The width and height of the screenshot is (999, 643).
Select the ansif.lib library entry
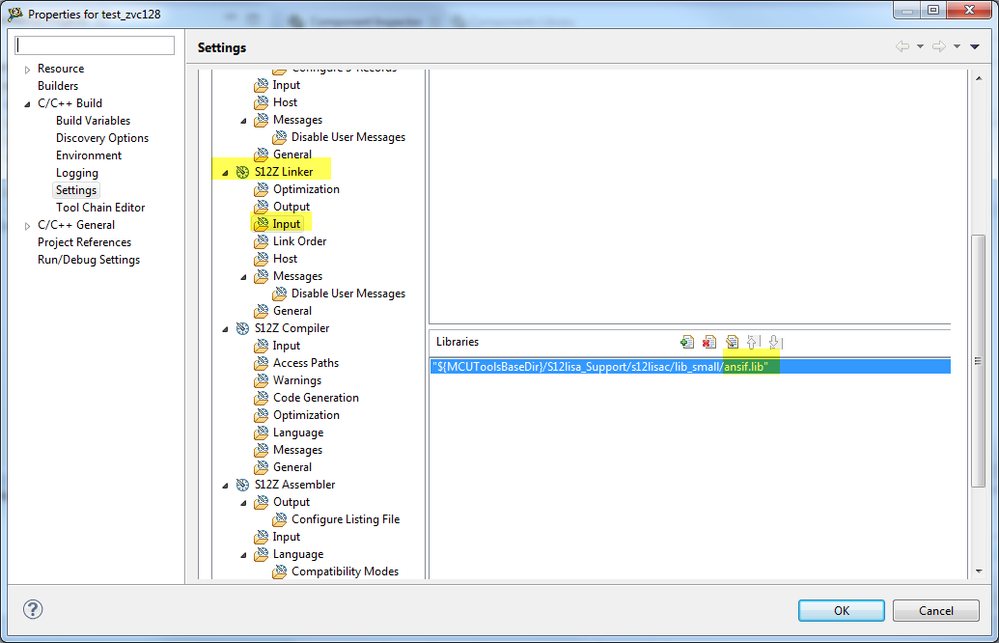tap(691, 366)
